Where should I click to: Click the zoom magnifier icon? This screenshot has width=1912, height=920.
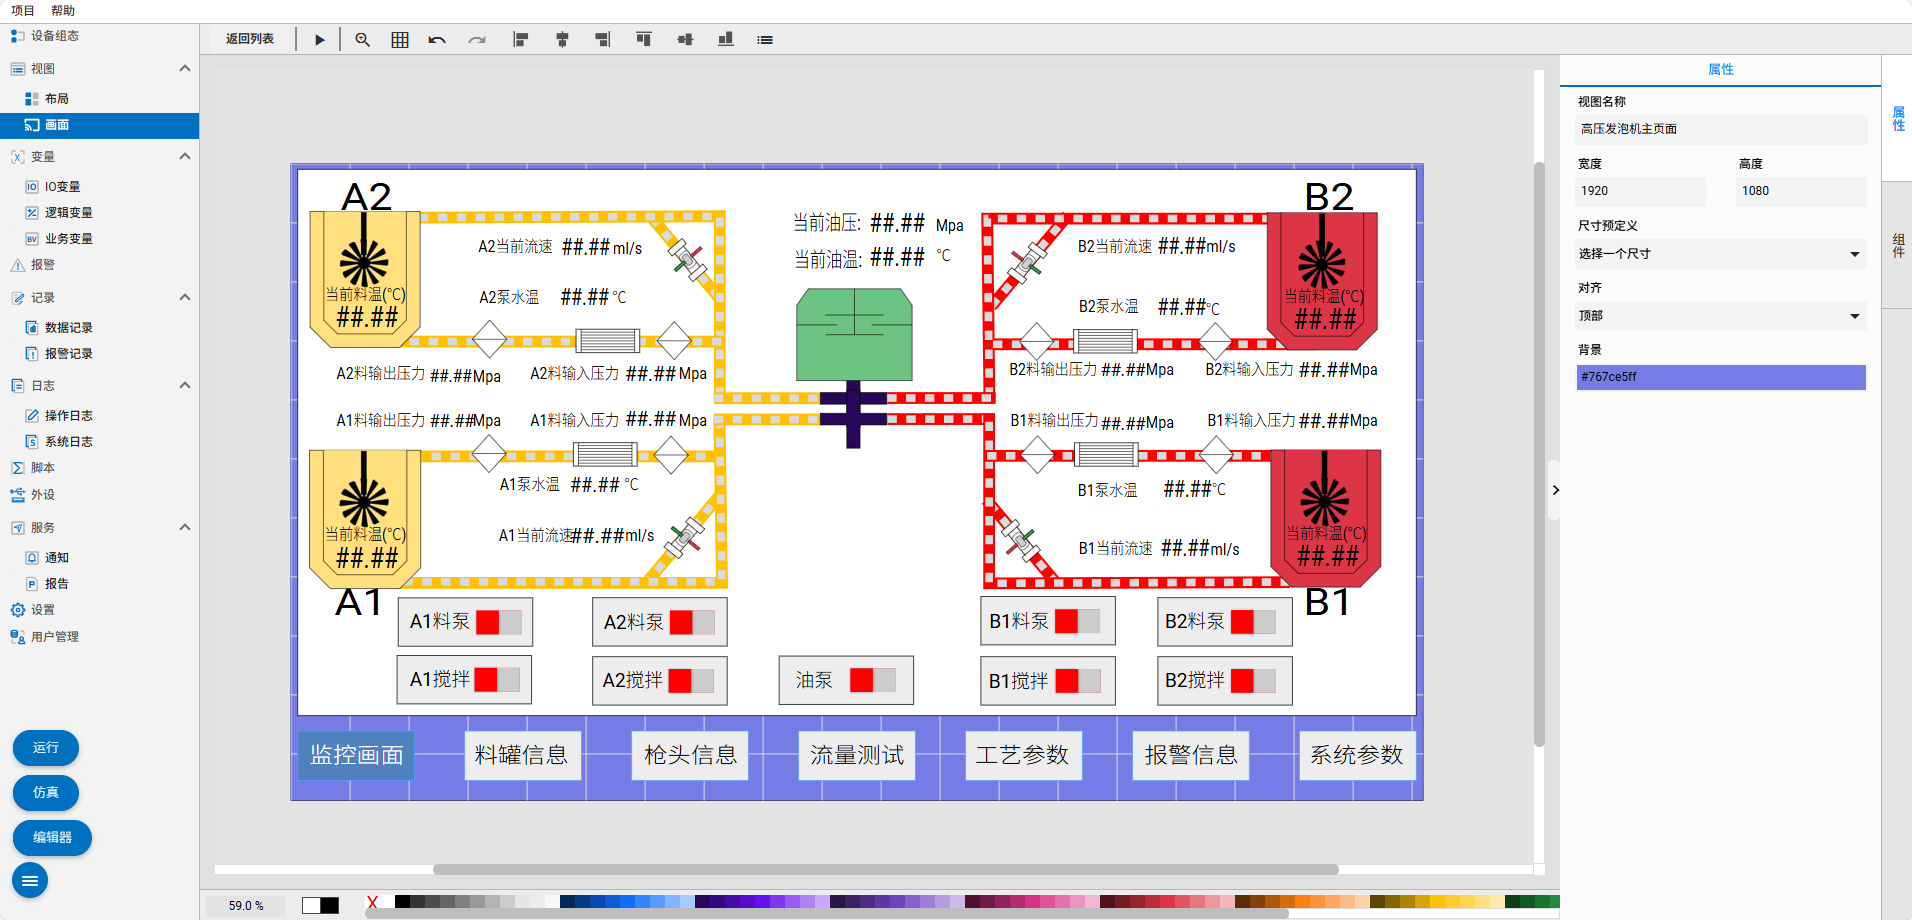(x=363, y=40)
